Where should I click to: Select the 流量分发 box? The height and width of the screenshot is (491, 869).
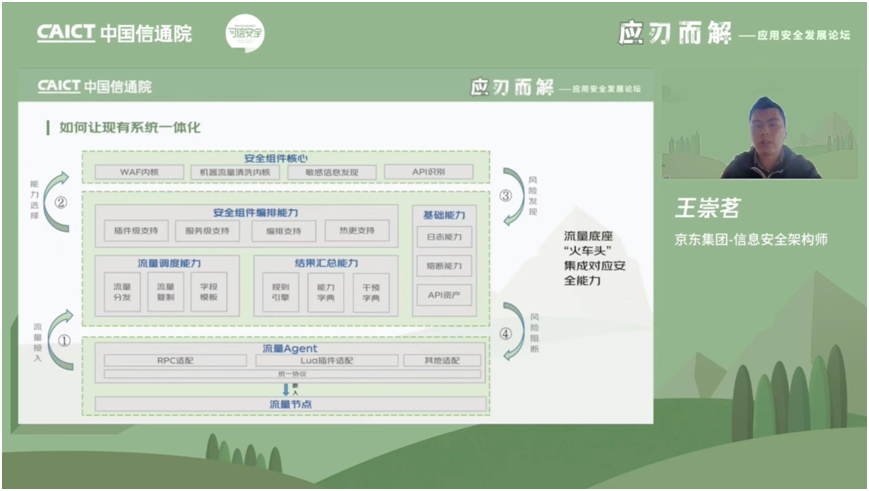122,292
